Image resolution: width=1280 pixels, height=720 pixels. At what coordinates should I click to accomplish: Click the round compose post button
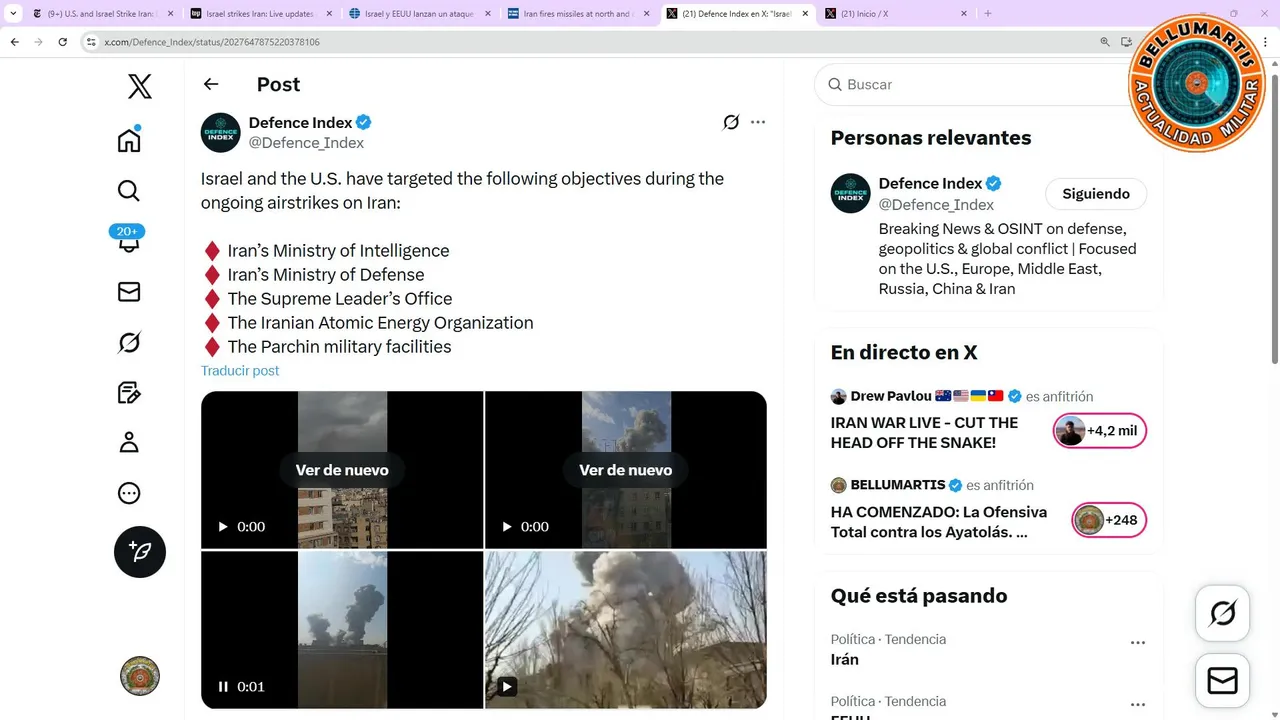tap(140, 552)
